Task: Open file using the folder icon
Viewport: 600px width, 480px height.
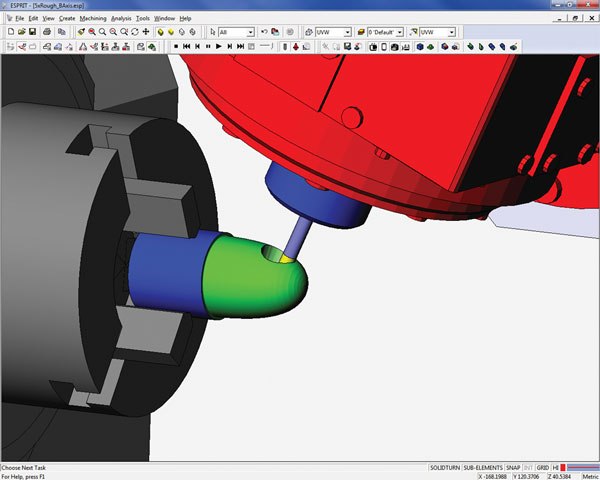Action: (x=21, y=32)
